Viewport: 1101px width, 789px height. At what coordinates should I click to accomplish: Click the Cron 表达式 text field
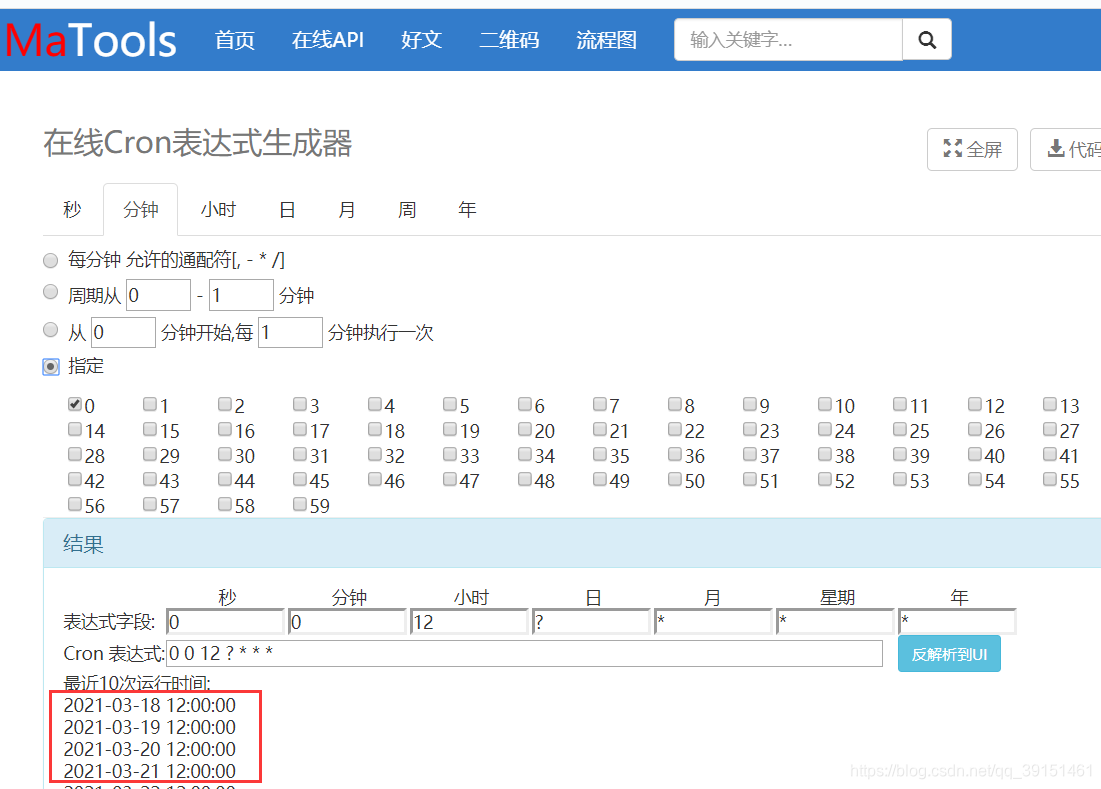click(525, 654)
